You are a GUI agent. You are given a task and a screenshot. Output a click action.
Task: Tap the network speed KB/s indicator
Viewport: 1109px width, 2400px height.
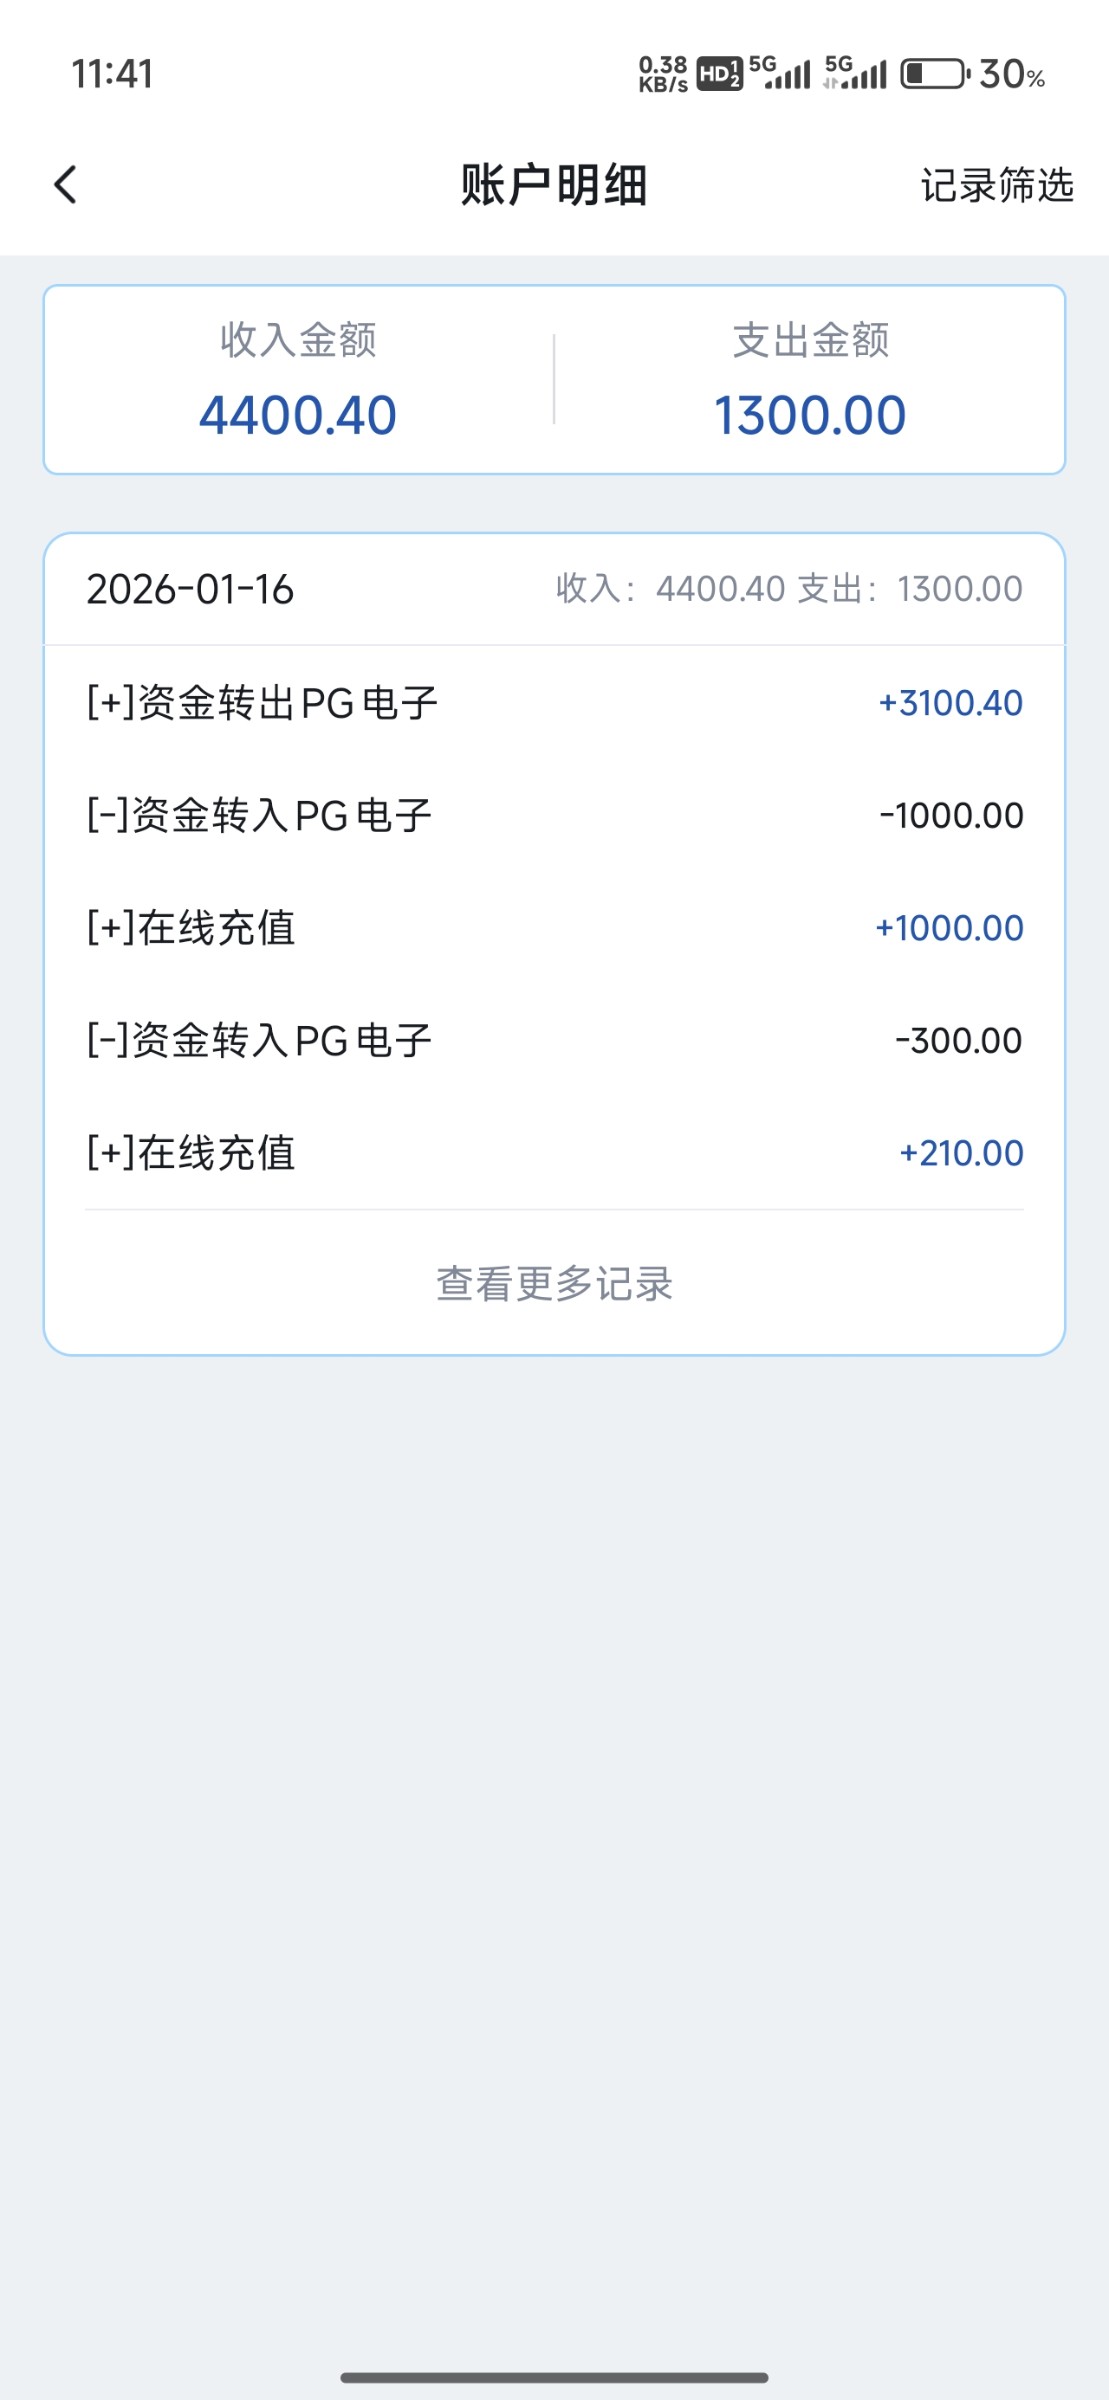click(663, 74)
